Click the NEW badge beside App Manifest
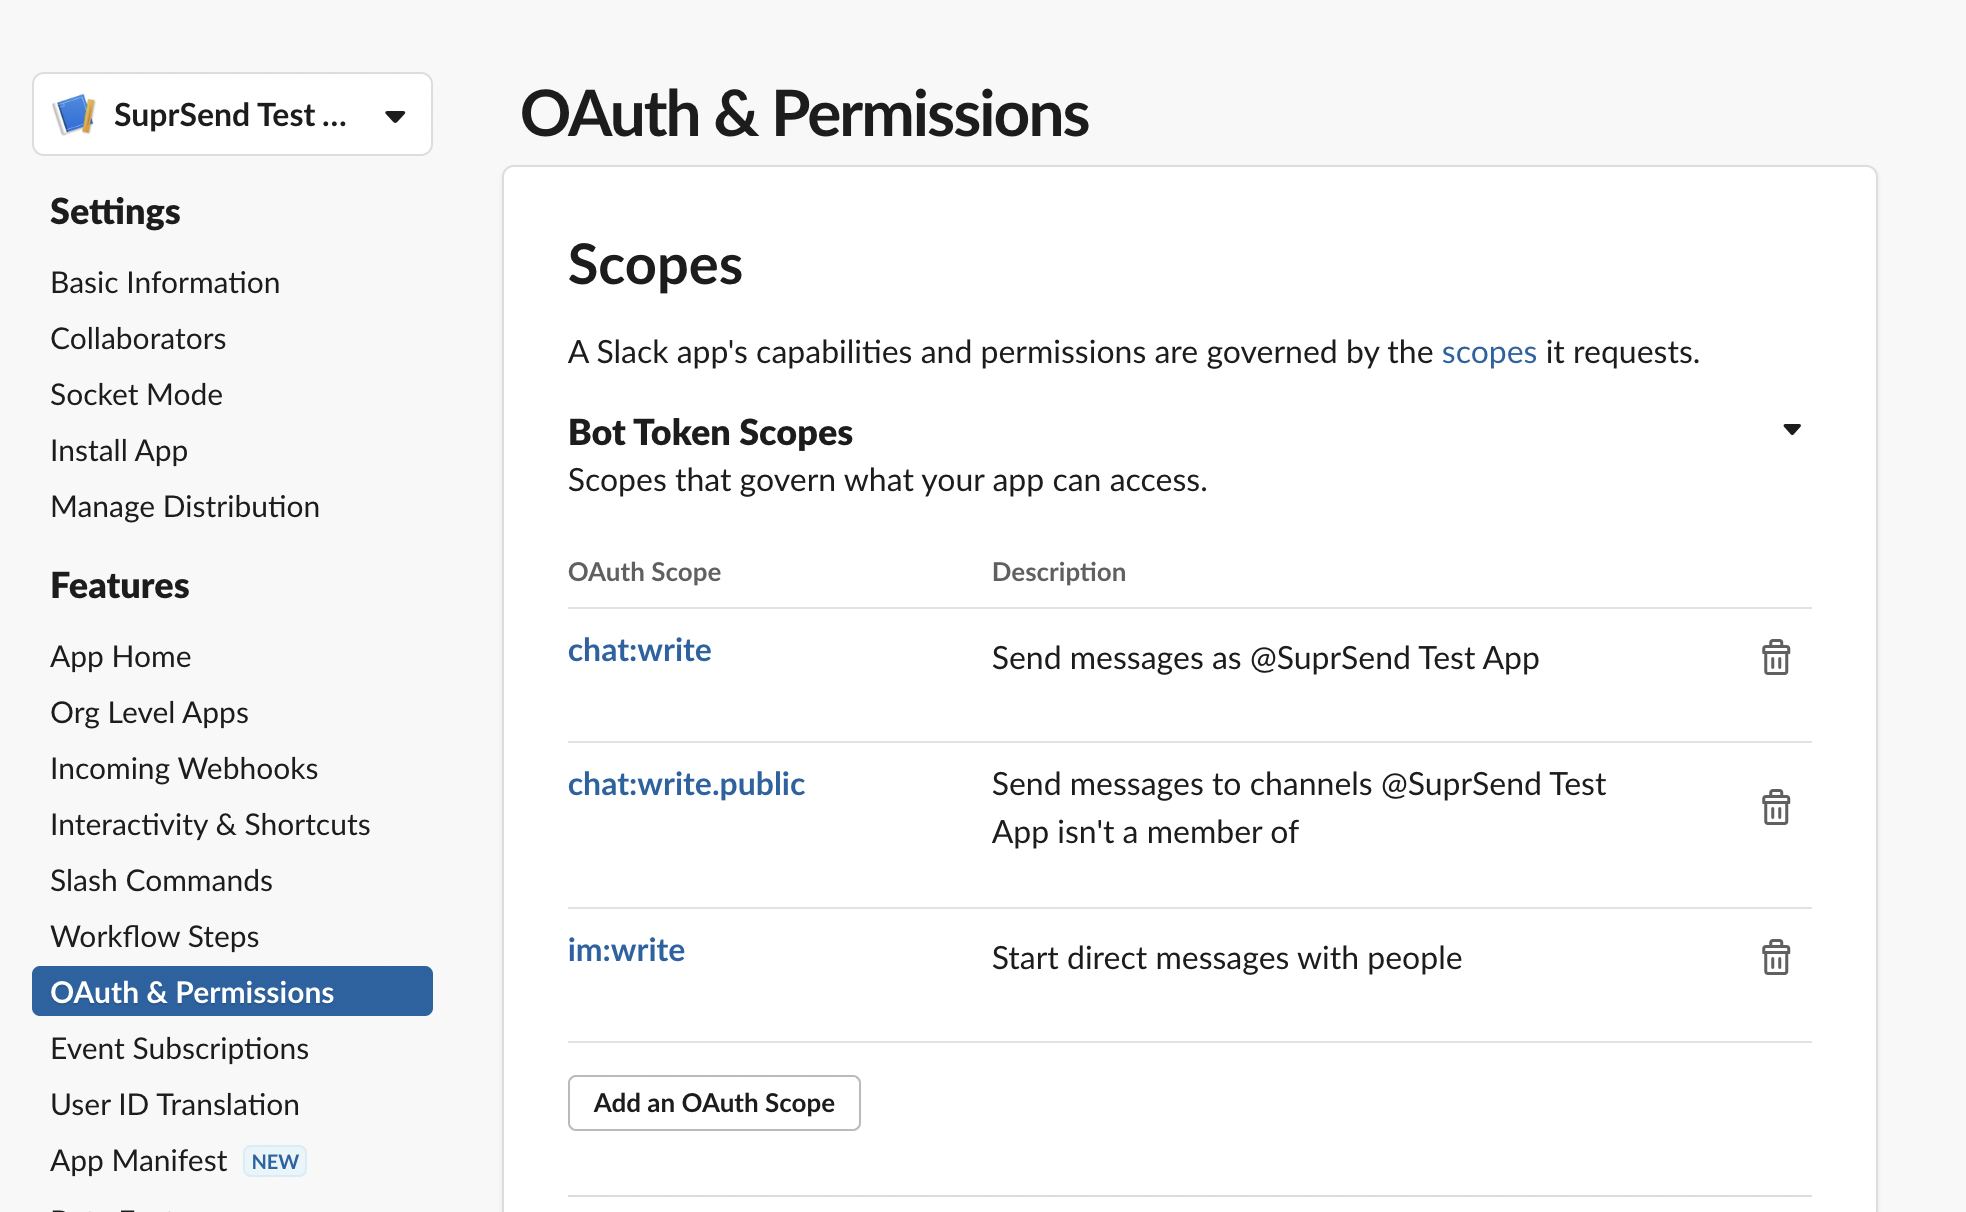 click(x=275, y=1161)
